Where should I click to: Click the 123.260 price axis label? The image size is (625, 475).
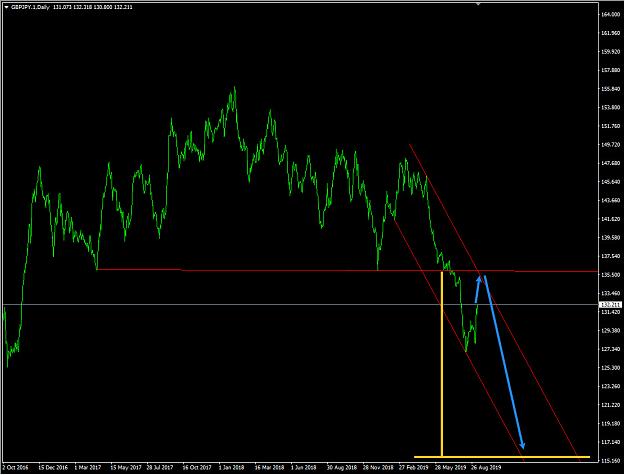click(610, 386)
